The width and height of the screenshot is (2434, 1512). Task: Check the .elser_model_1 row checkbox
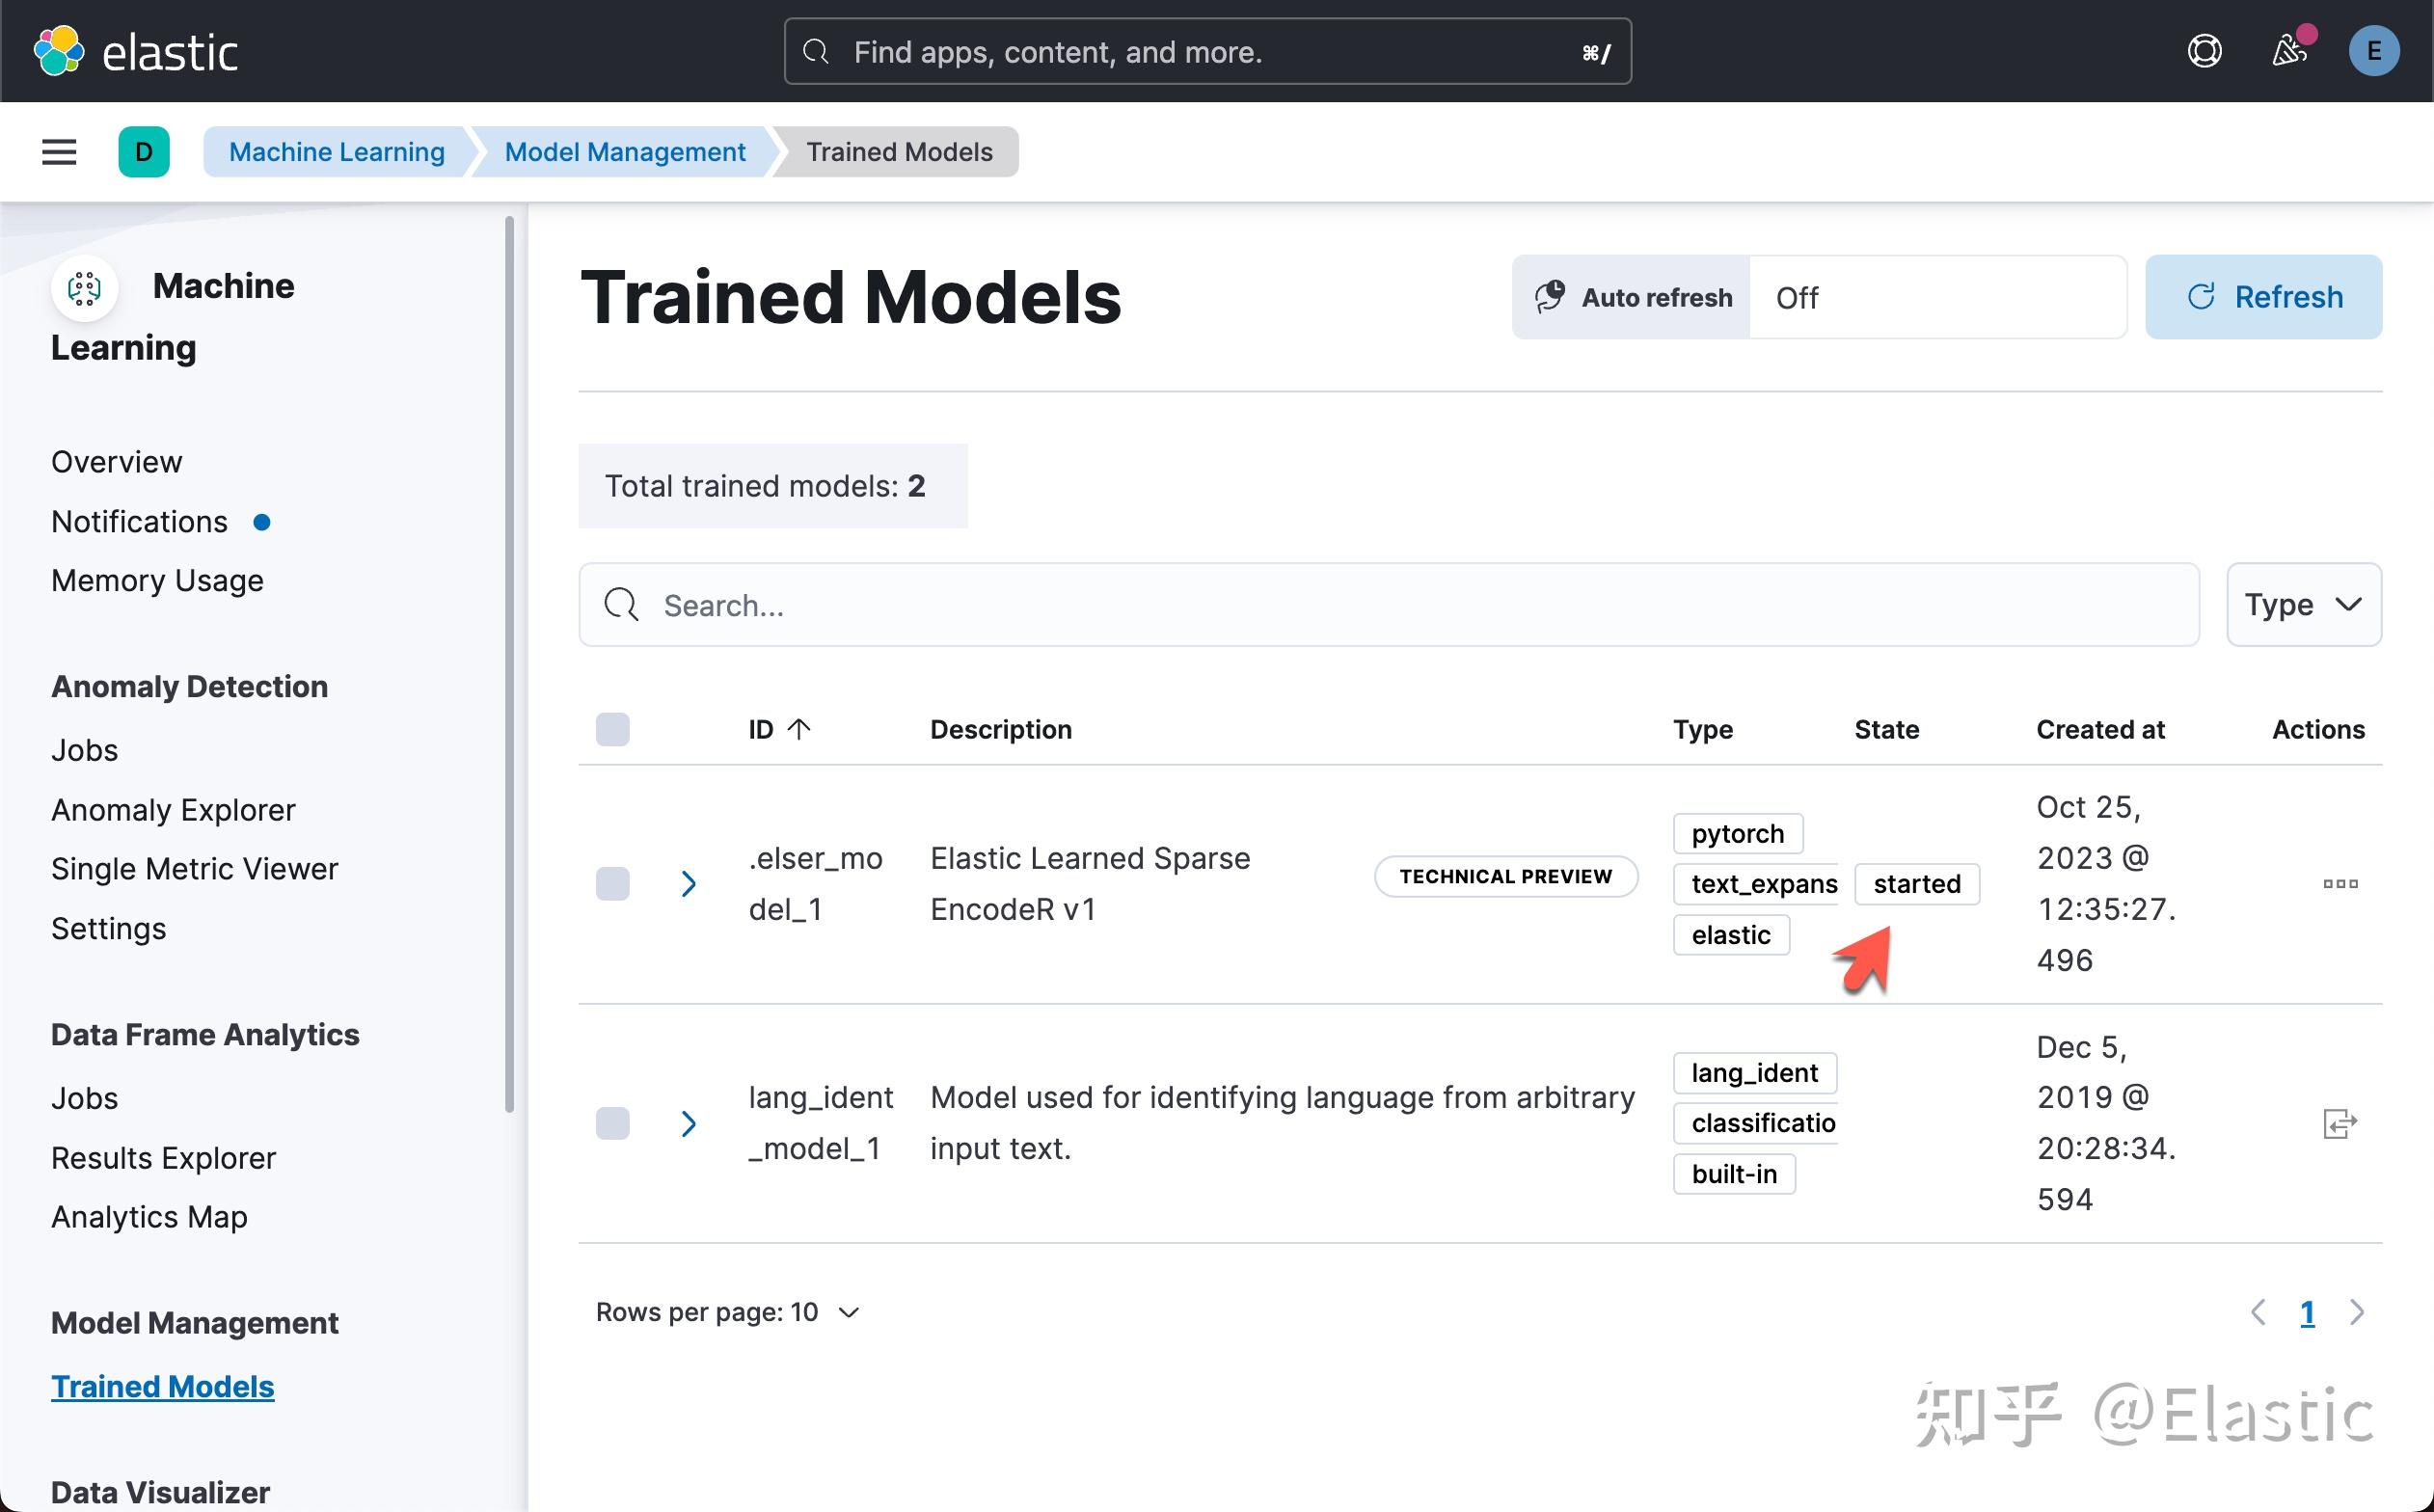(613, 884)
